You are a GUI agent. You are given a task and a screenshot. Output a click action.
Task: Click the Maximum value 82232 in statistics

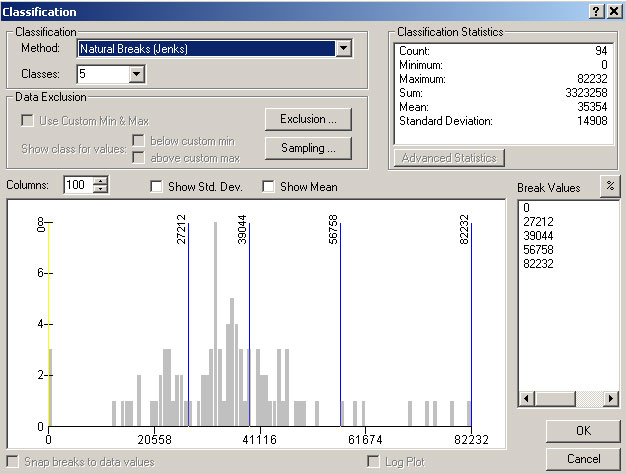pos(592,79)
